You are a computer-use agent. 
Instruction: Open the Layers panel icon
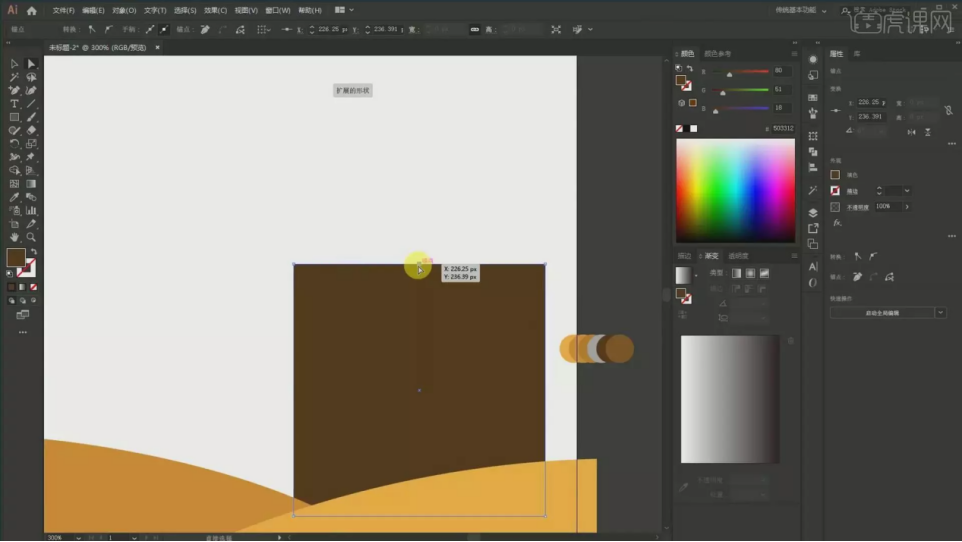813,213
